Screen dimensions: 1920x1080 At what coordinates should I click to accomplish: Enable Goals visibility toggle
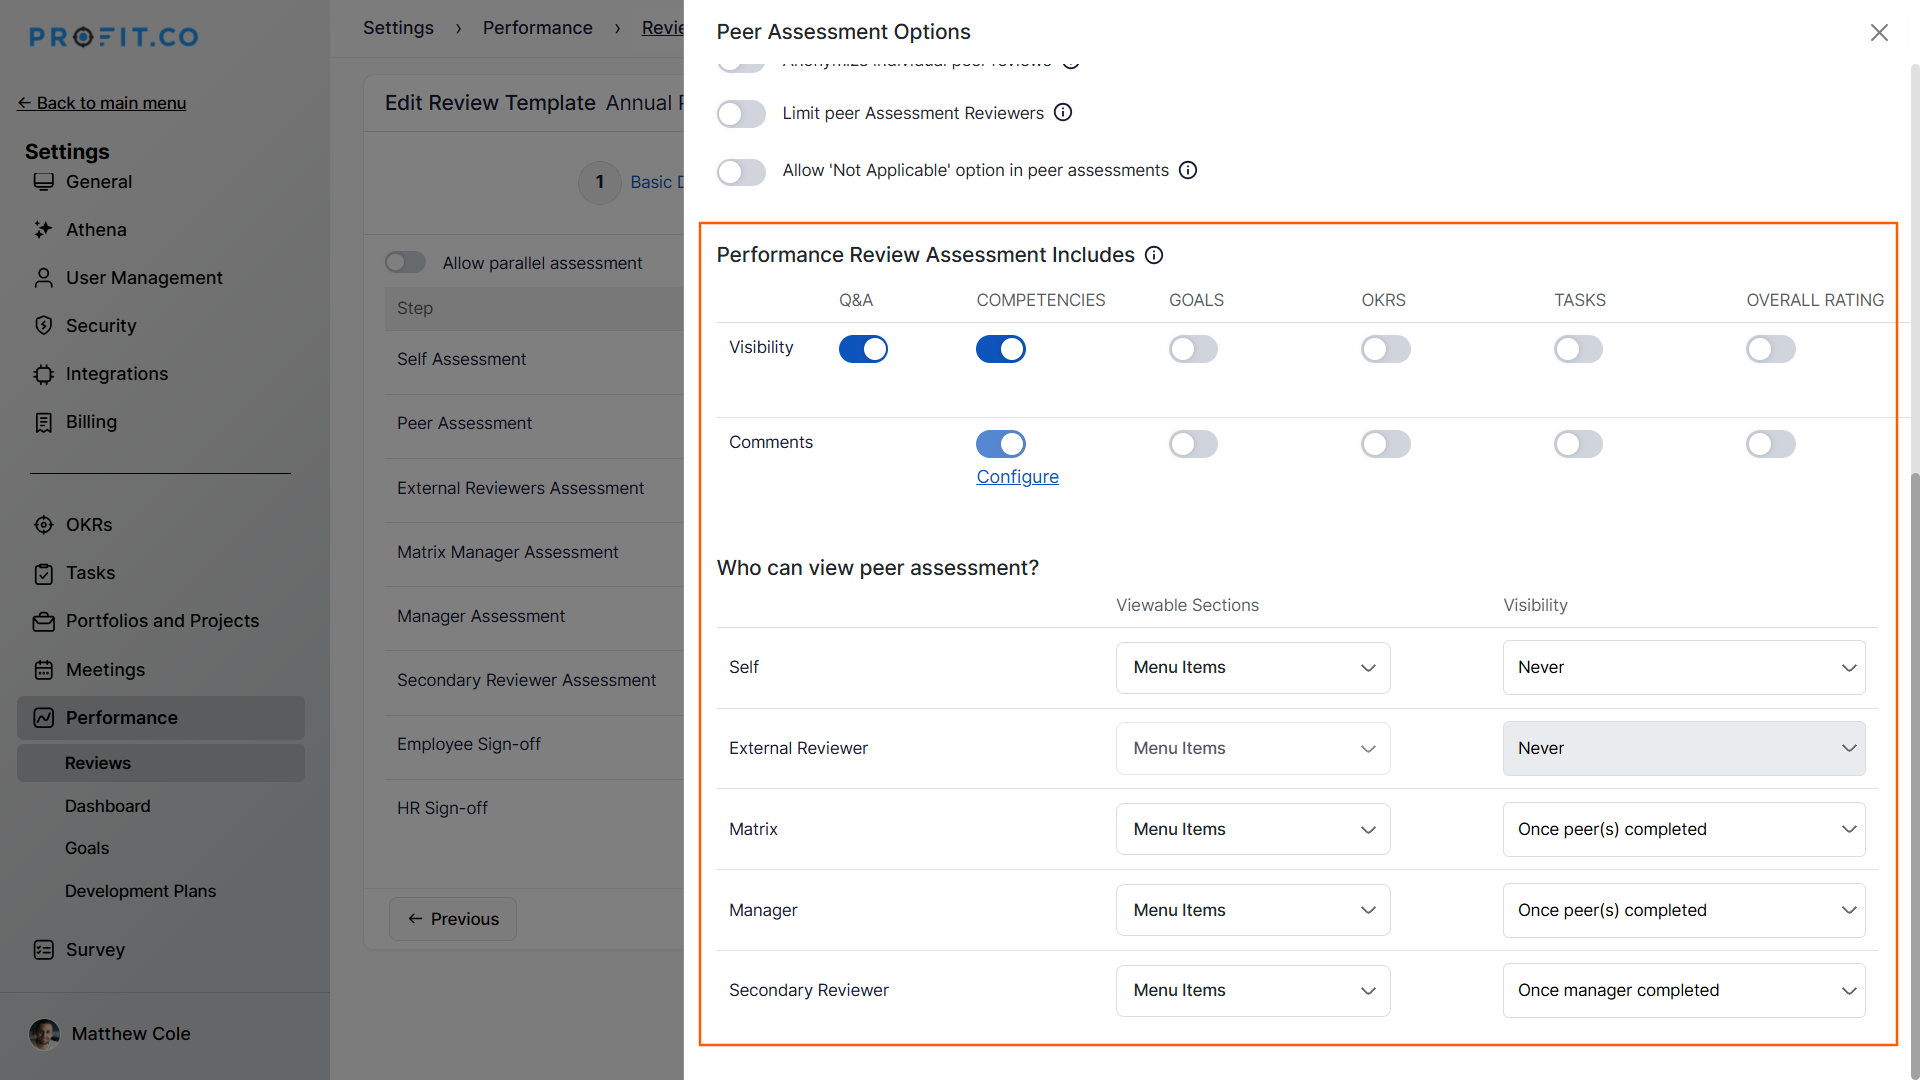click(x=1193, y=349)
